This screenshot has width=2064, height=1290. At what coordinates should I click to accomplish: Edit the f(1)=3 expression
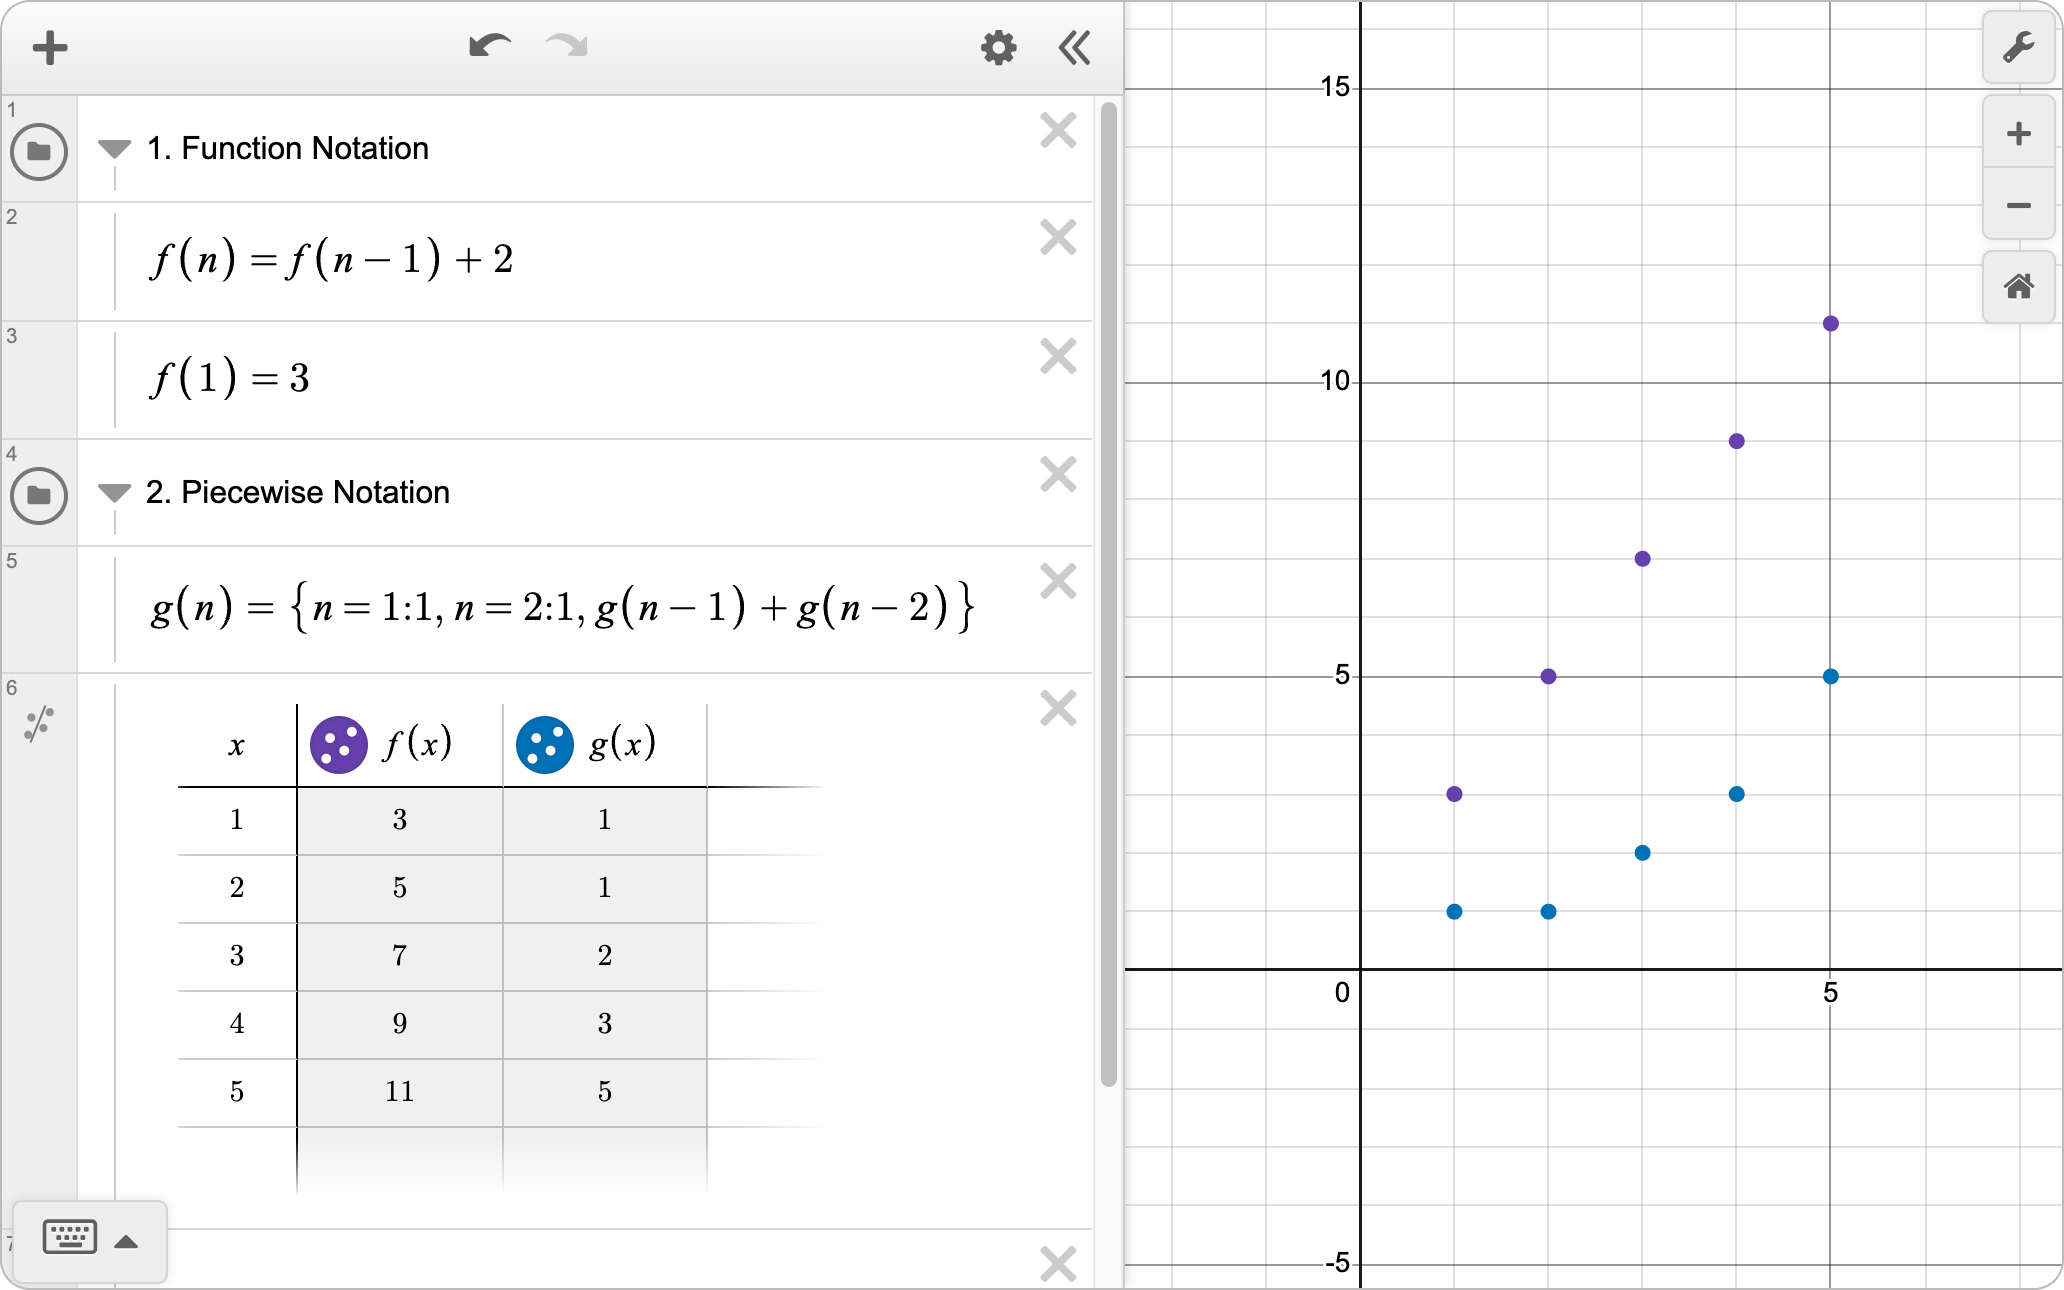click(230, 378)
